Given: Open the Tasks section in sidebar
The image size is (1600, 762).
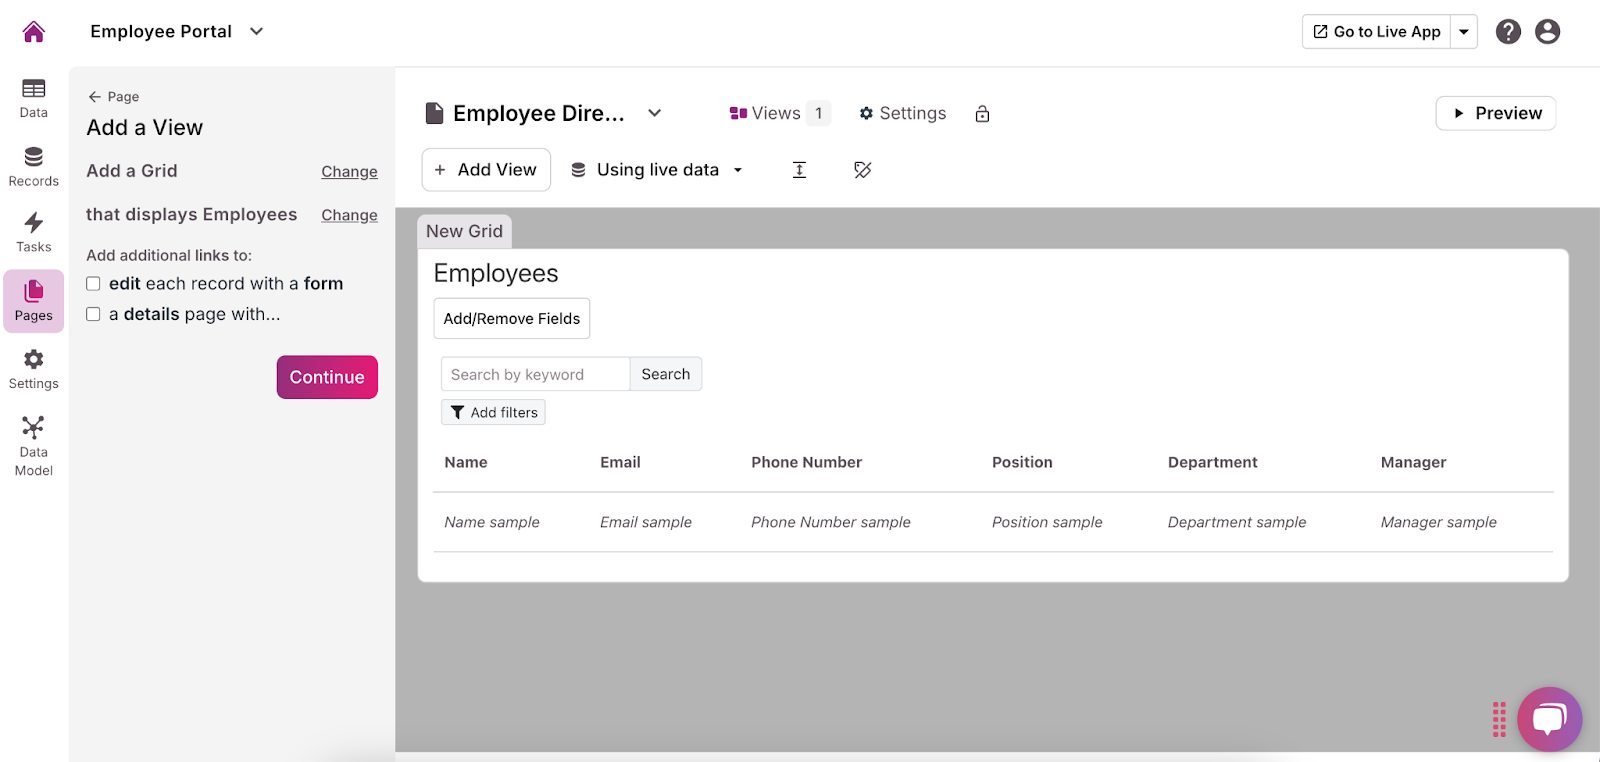Looking at the screenshot, I should point(33,232).
